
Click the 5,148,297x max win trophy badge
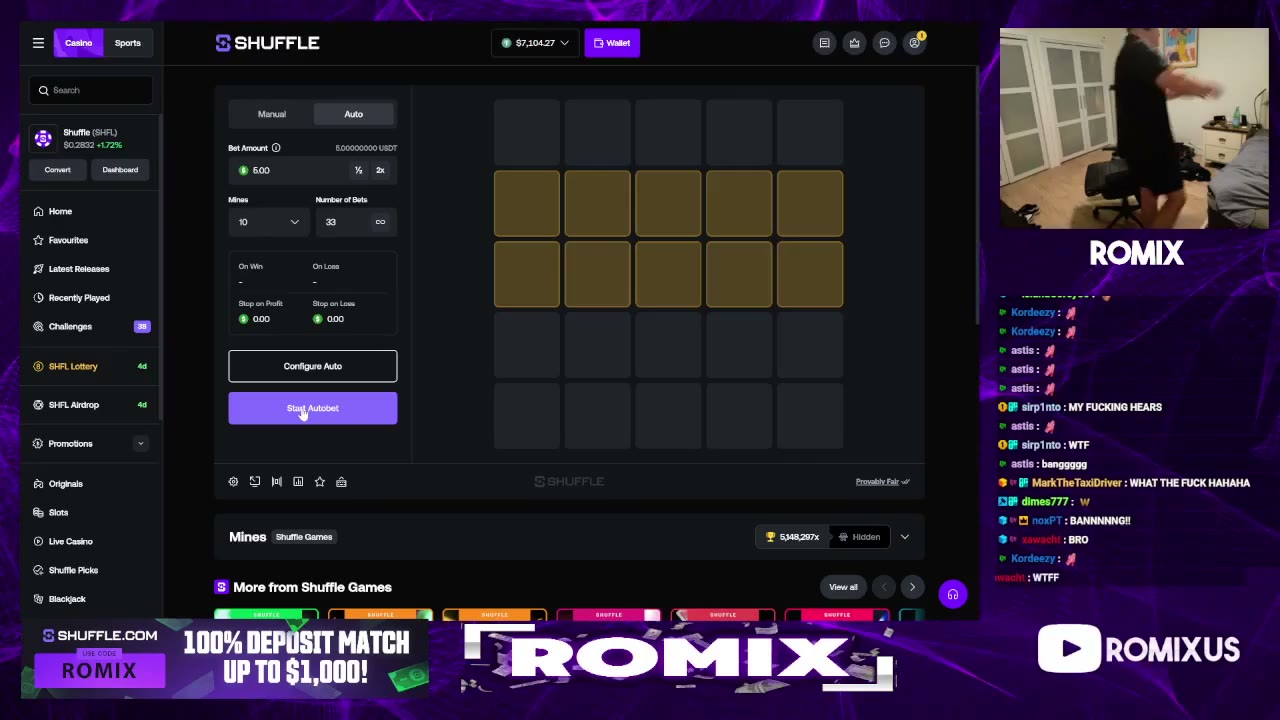(792, 537)
